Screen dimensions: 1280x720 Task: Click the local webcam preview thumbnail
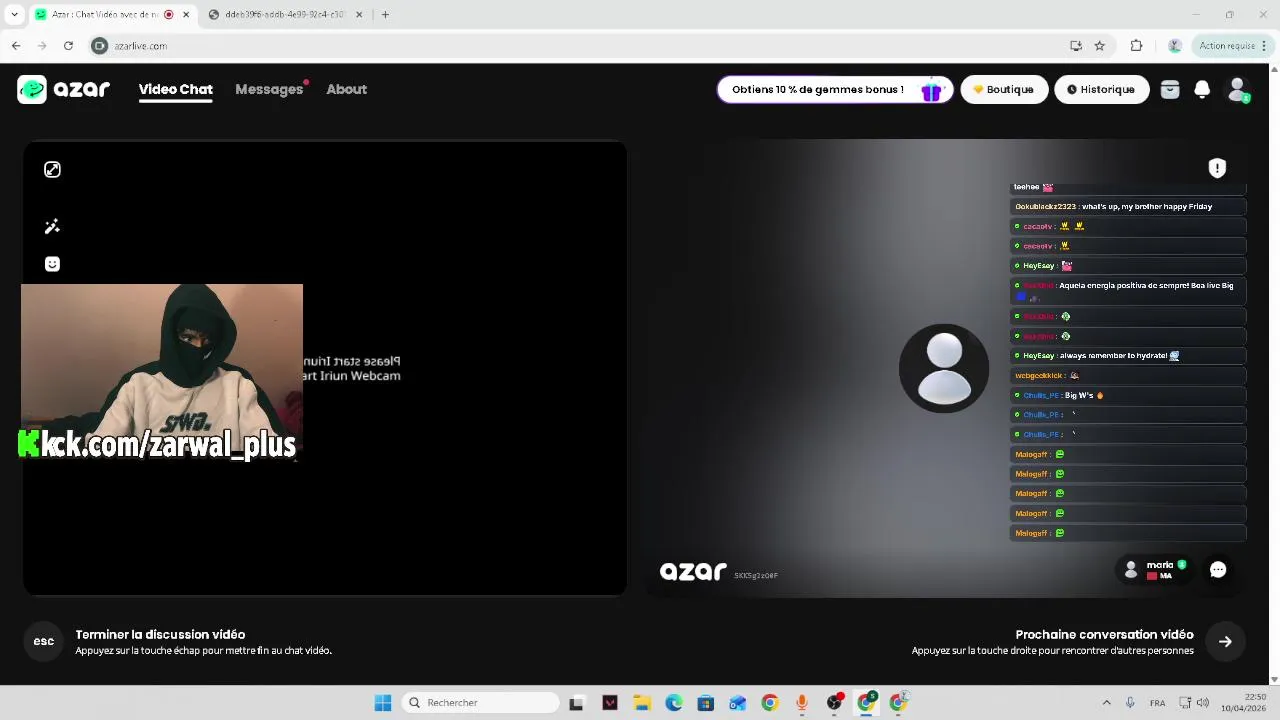(x=161, y=372)
